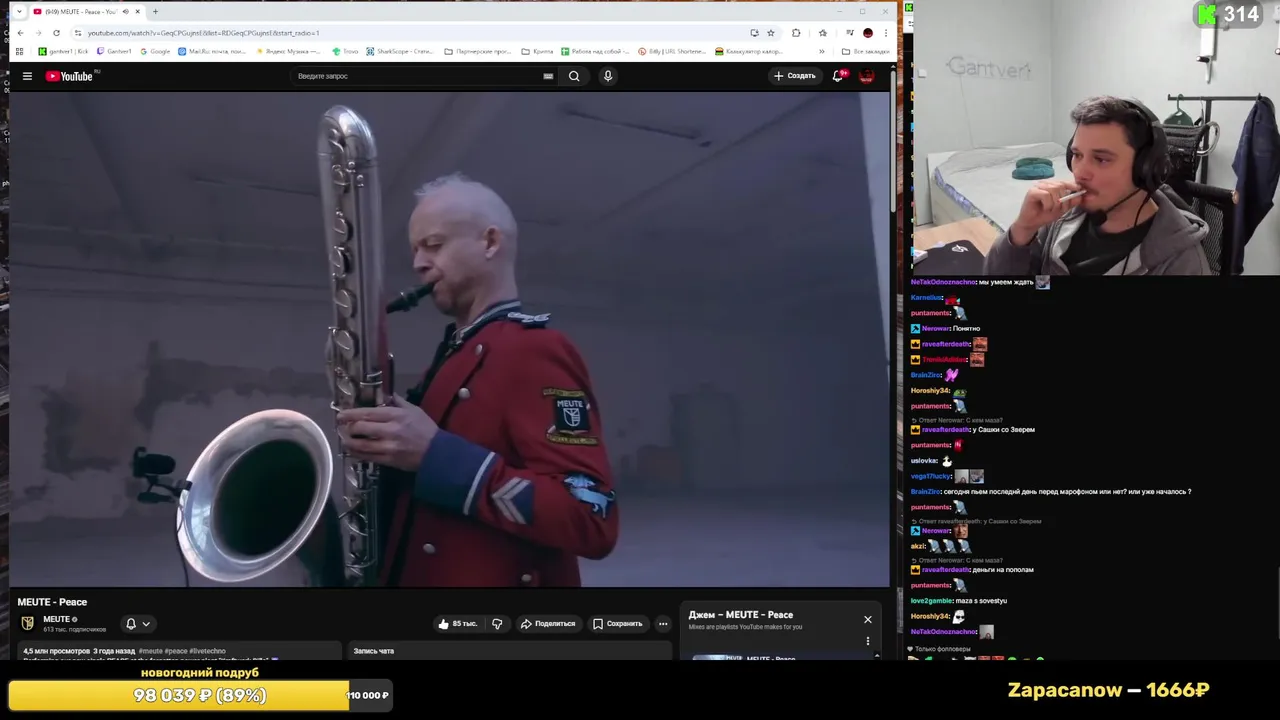Viewport: 1280px width, 720px height.
Task: Open the SharkScope bookmark
Action: click(399, 51)
